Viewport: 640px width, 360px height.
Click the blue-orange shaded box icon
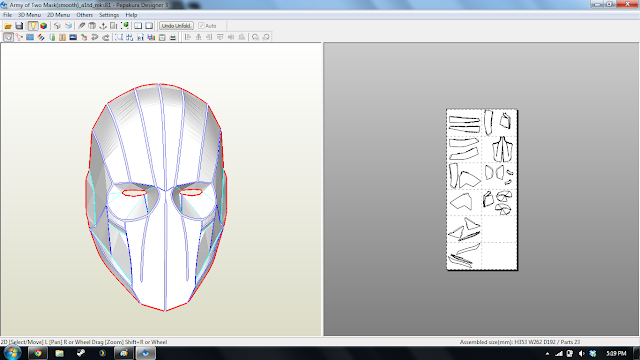(x=68, y=26)
